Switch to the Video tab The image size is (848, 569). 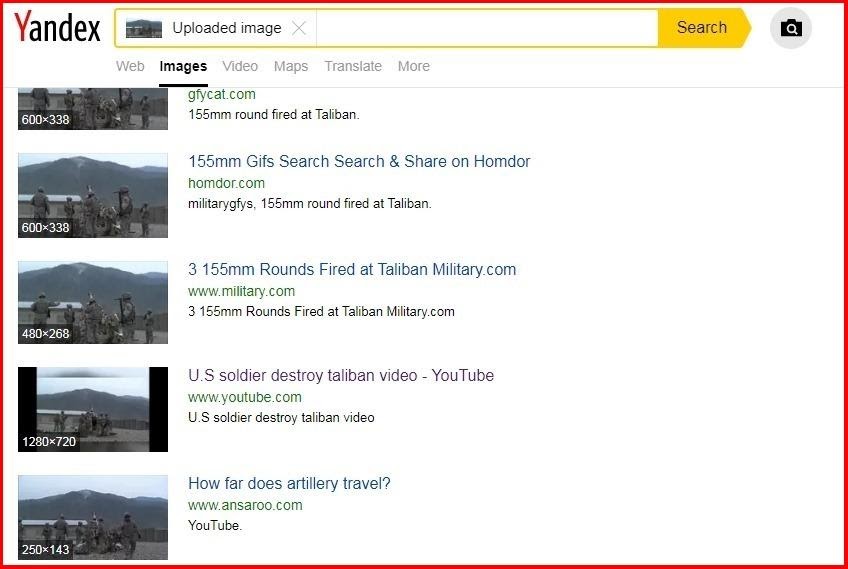pyautogui.click(x=240, y=66)
